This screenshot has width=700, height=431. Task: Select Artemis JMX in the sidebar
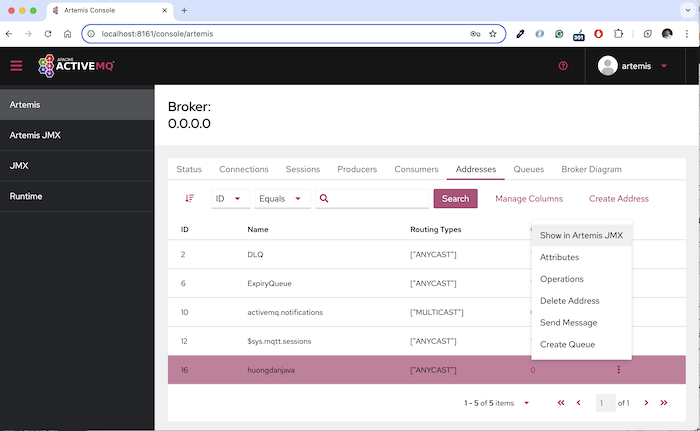[x=77, y=135]
